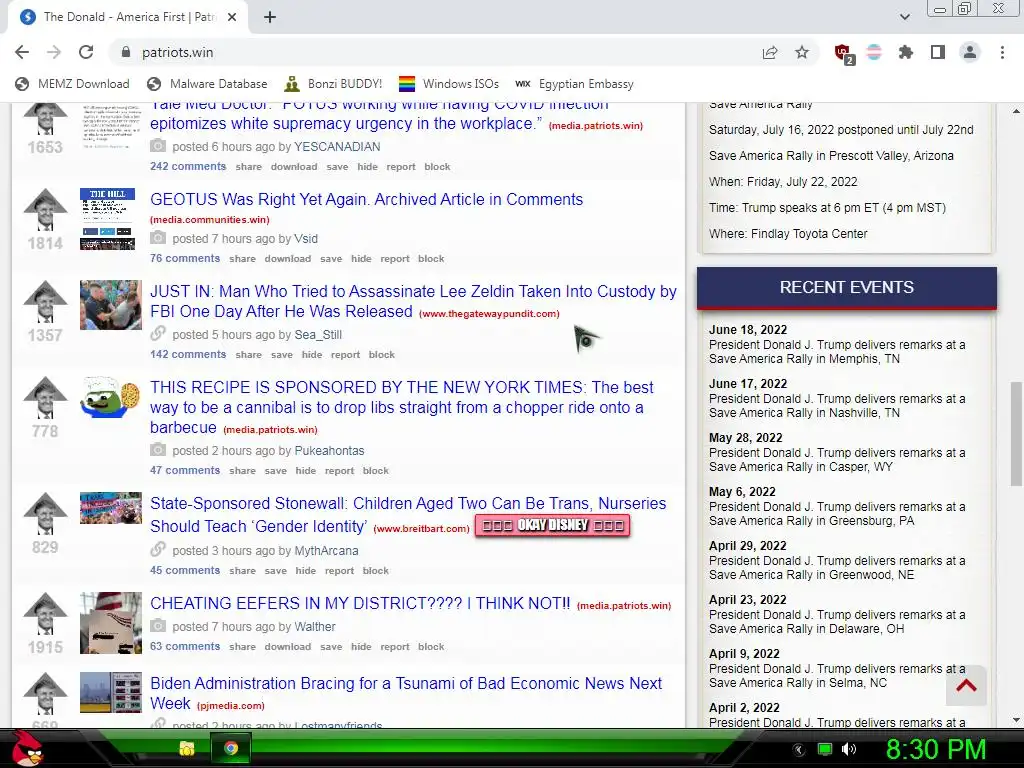Click share on the 242 comments post

pos(248,167)
